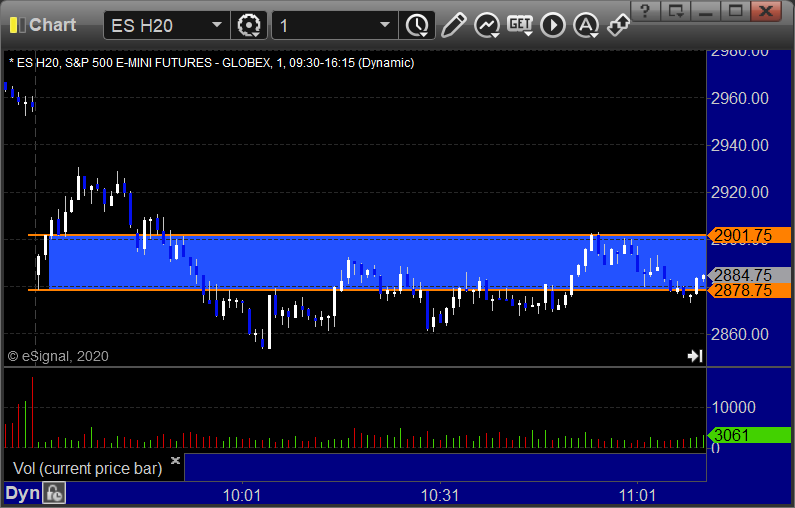Click the yellow Chart window icon
795x508 pixels.
17,25
